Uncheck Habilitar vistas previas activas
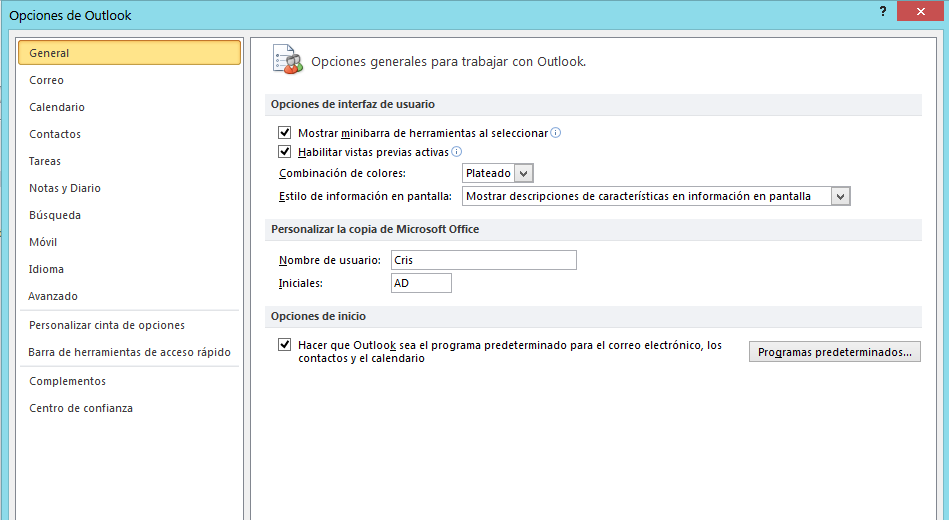Screen dimensions: 949x520 [284, 151]
